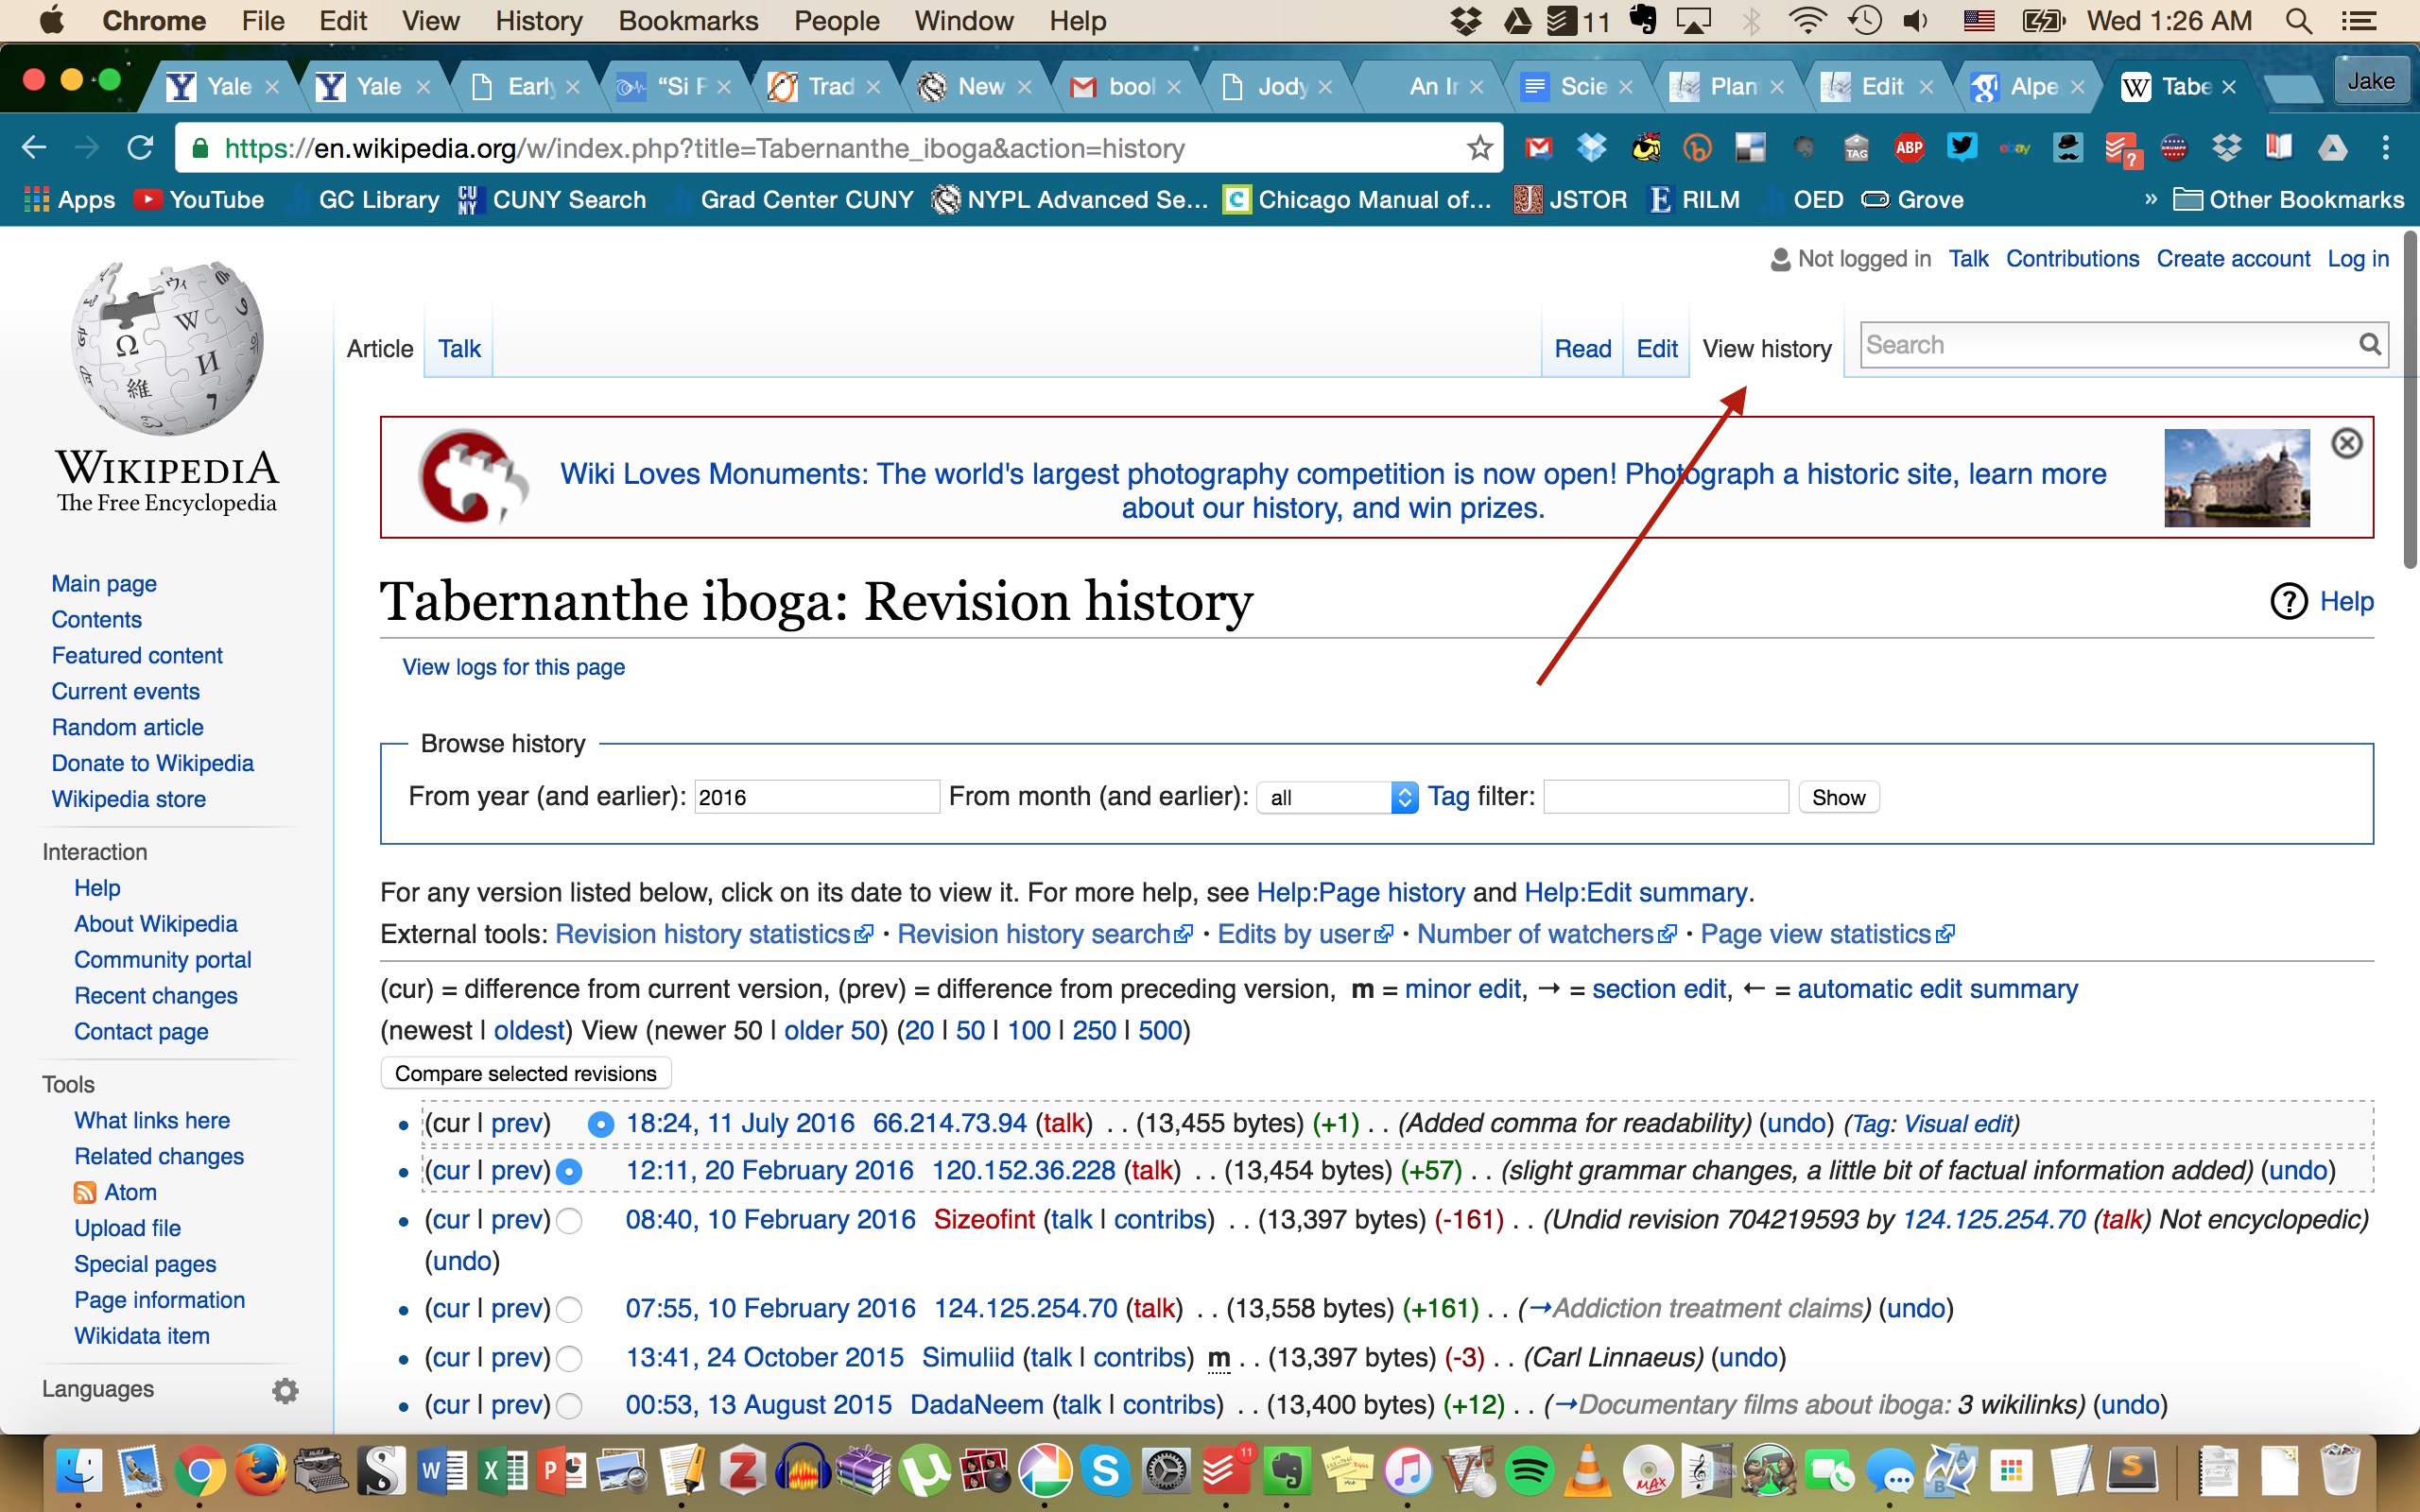Screen dimensions: 2420x1512
Task: Open the Bookmarks menu in menu bar
Action: (x=688, y=21)
